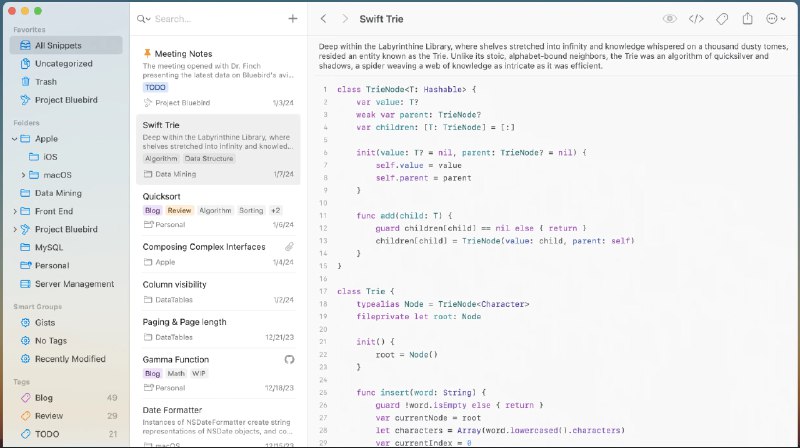Select Uncategorized in Favorites

coord(63,63)
